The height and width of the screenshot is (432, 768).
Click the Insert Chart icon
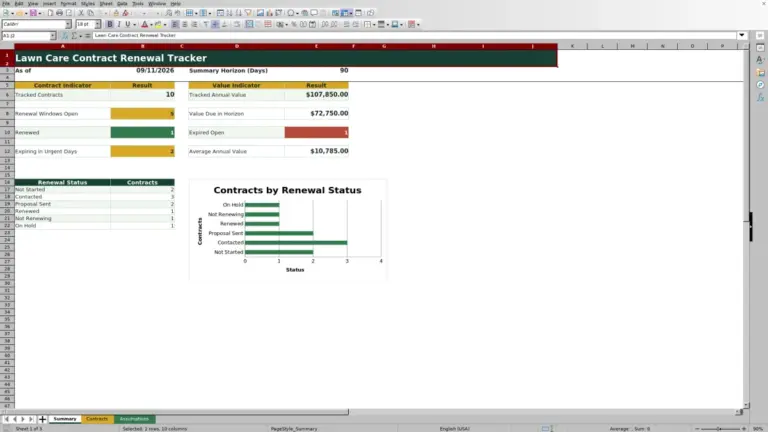269,13
